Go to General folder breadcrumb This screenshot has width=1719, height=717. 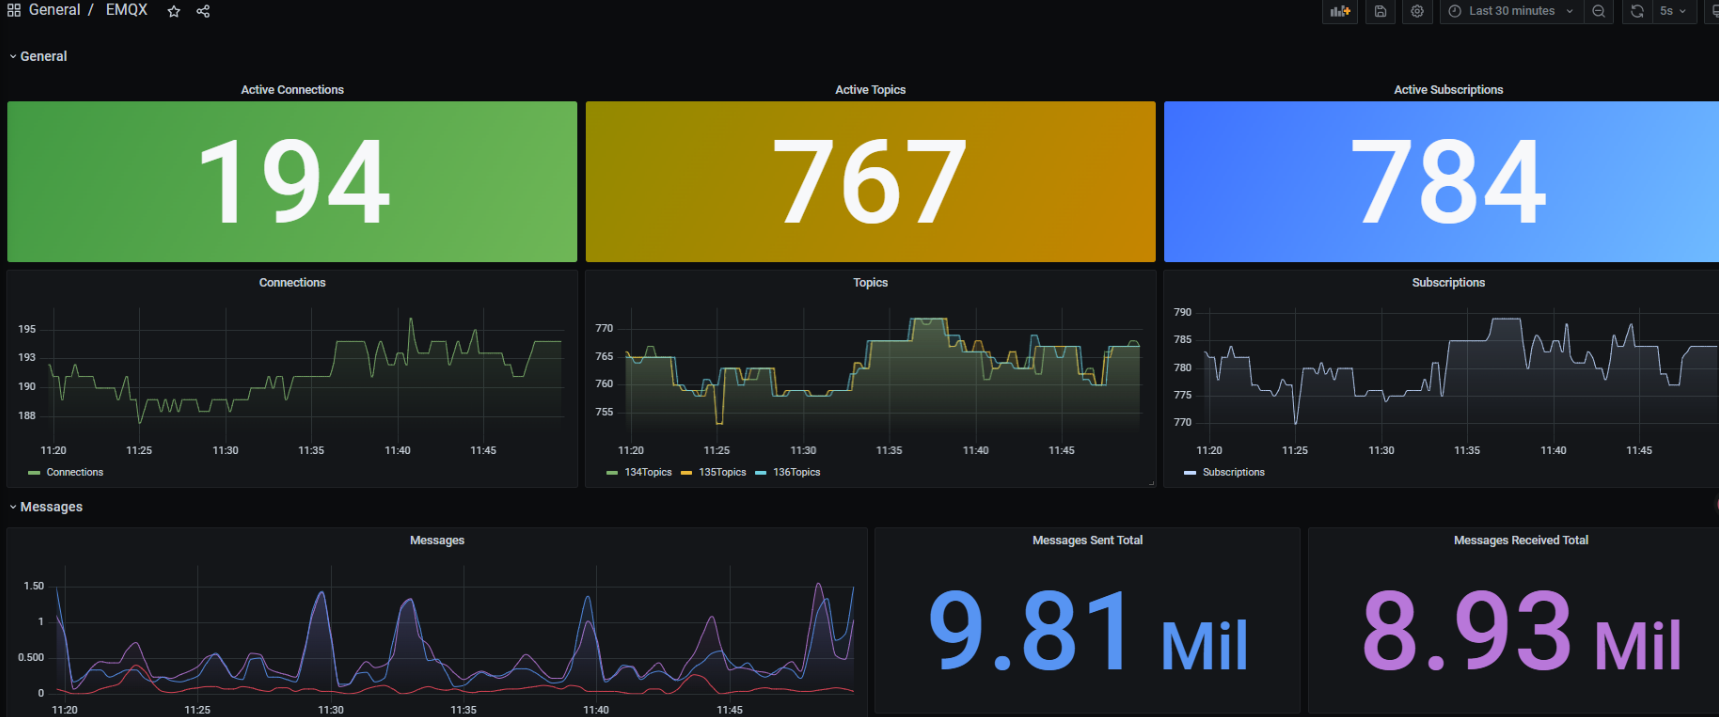[54, 10]
